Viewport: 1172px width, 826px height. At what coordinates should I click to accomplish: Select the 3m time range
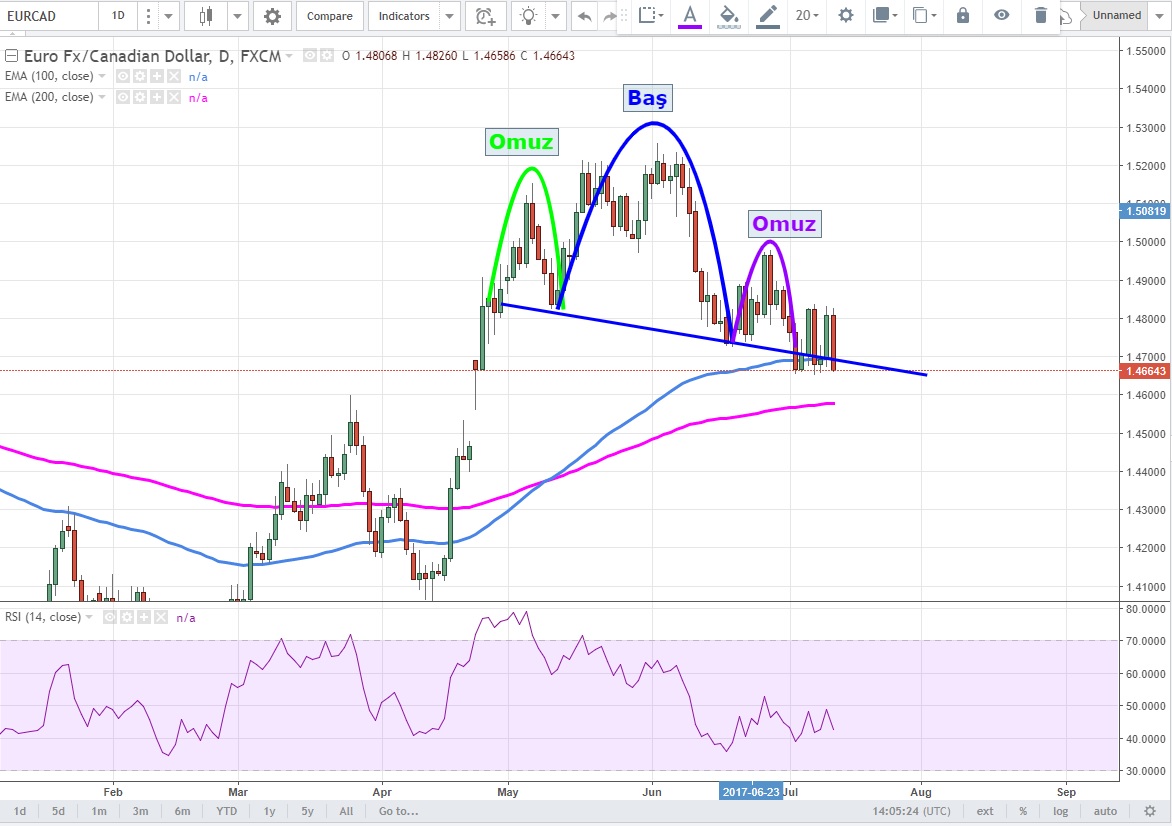coord(141,811)
